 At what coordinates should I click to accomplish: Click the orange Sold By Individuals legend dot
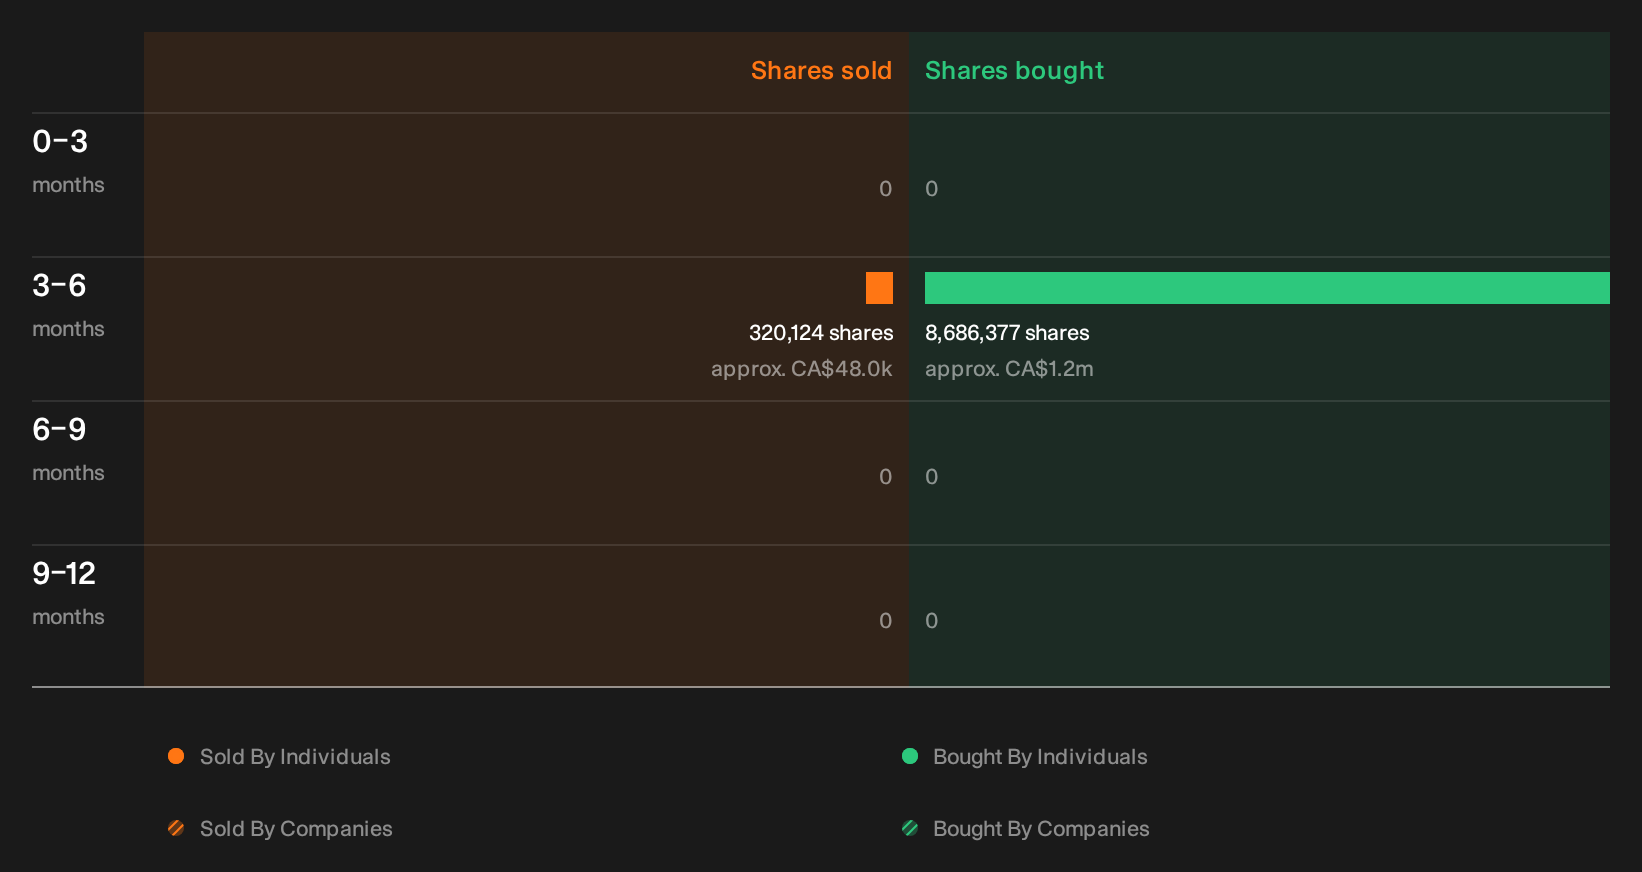176,756
